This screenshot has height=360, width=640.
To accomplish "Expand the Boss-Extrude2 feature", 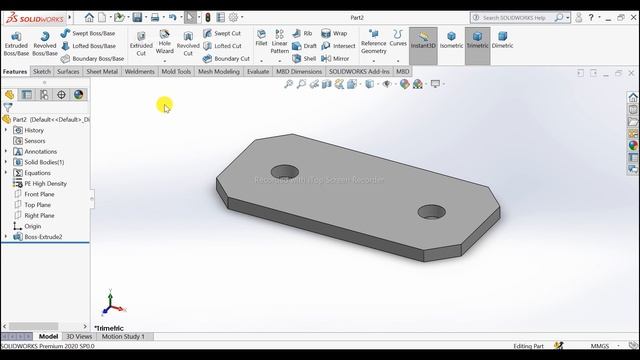I will [6, 237].
